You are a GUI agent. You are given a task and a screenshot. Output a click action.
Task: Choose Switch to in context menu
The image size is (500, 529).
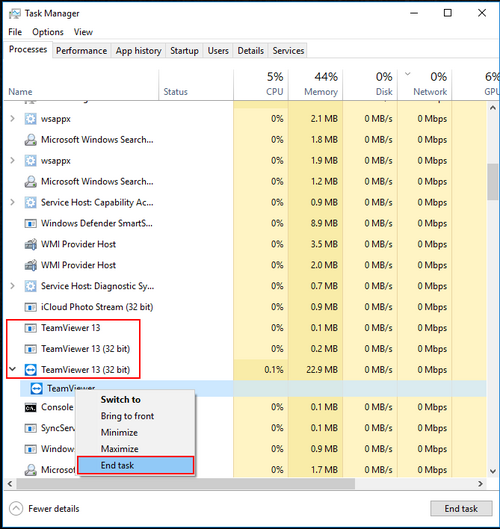click(136, 399)
